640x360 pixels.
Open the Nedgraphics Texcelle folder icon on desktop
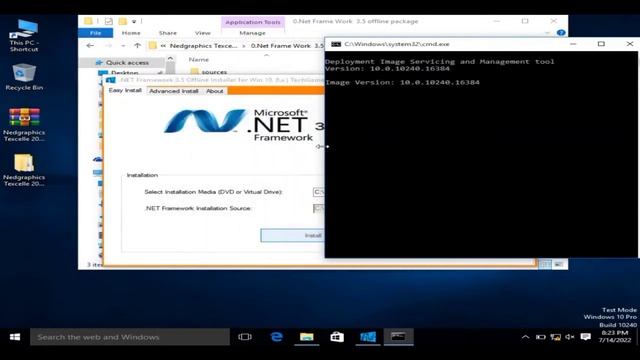tap(24, 170)
